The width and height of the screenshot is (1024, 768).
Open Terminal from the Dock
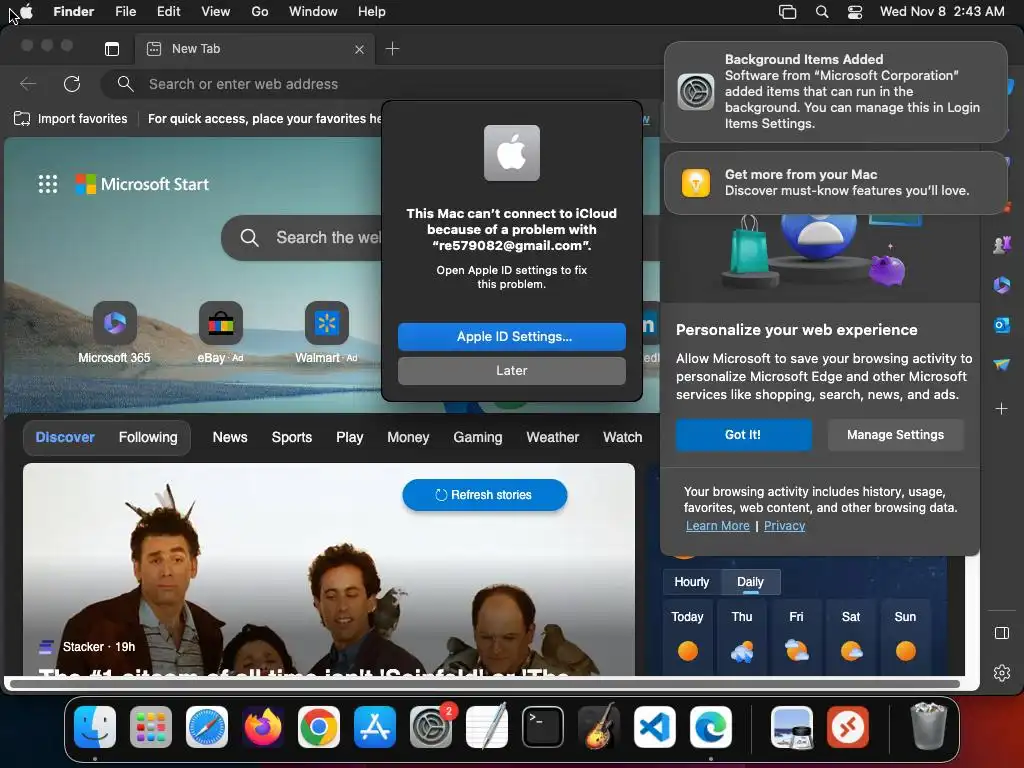tap(543, 727)
